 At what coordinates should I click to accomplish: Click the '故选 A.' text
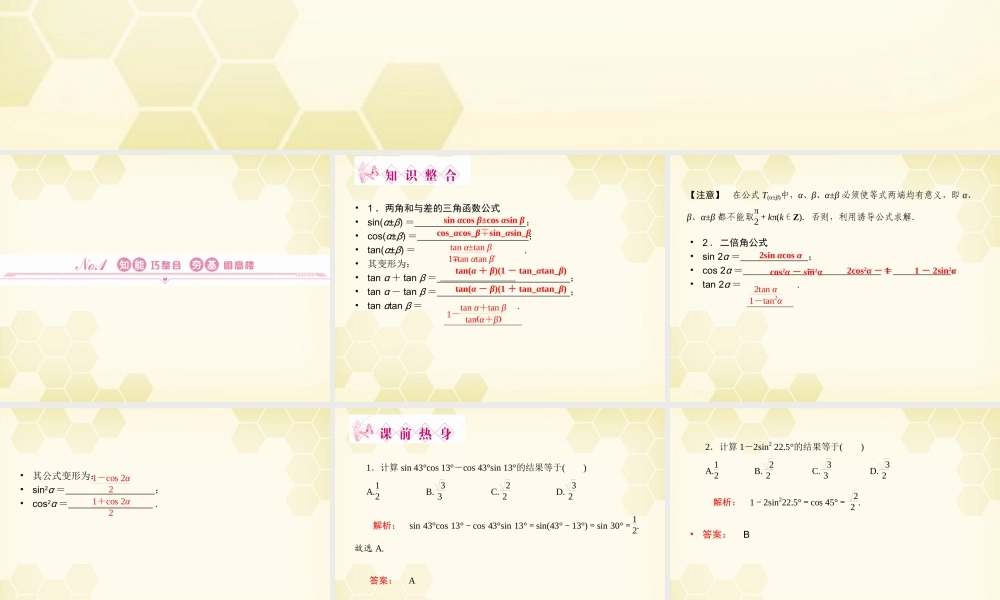tap(369, 548)
